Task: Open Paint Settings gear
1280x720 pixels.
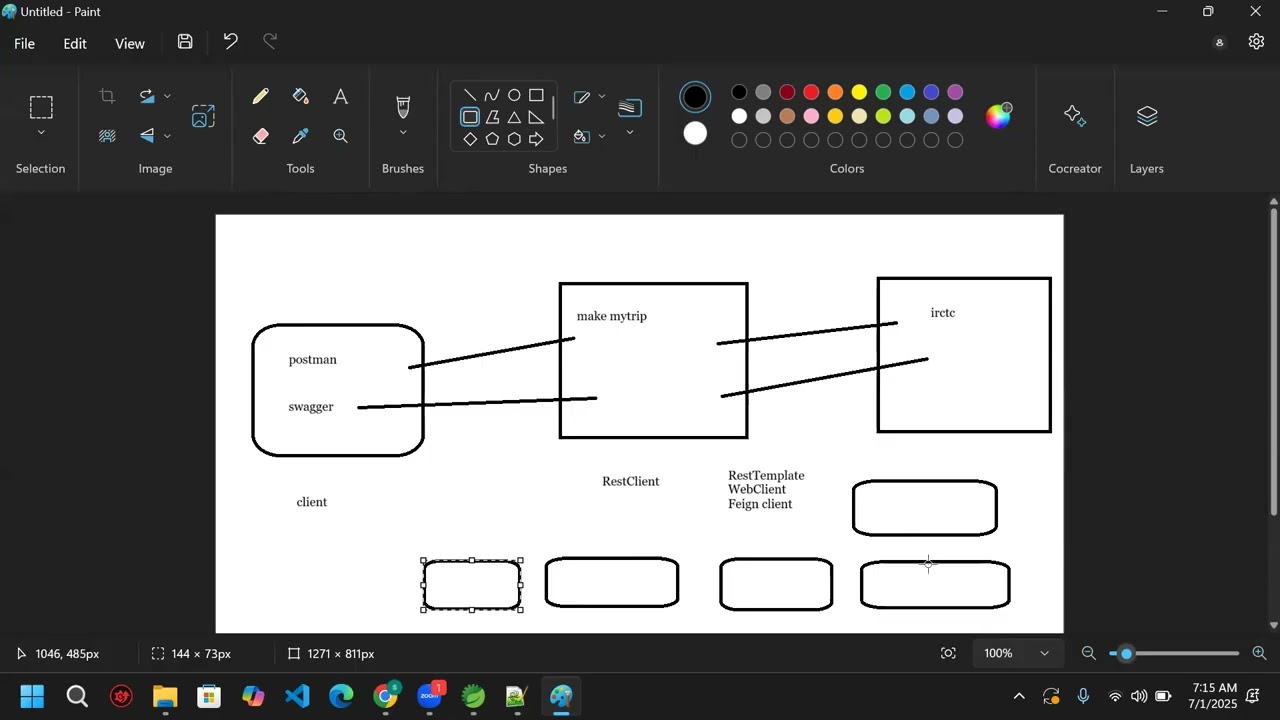Action: tap(1257, 42)
